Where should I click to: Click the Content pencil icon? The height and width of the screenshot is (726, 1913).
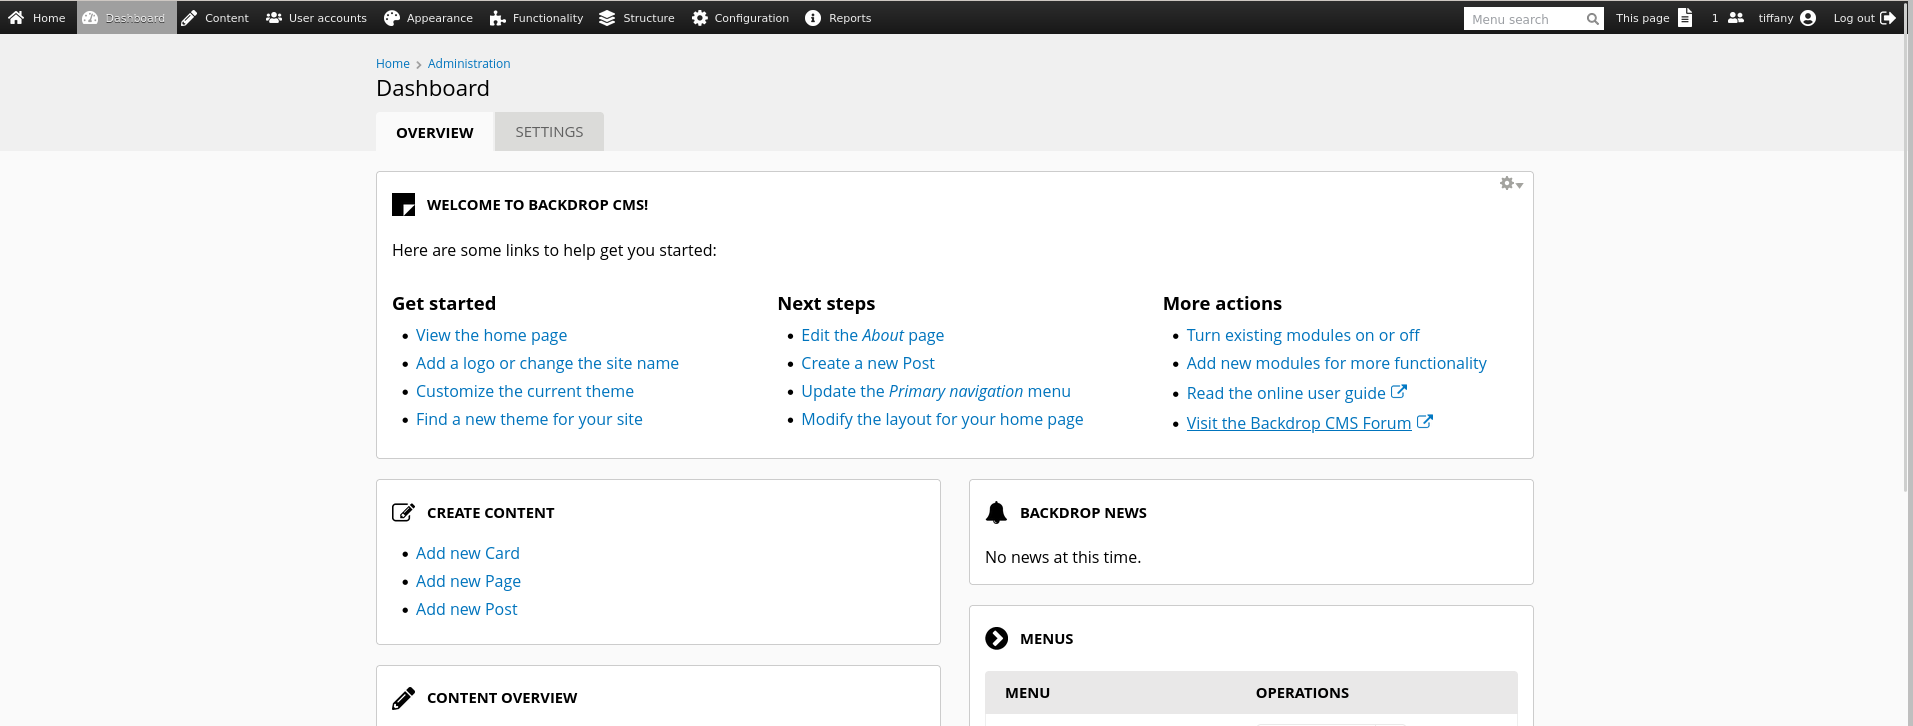189,18
